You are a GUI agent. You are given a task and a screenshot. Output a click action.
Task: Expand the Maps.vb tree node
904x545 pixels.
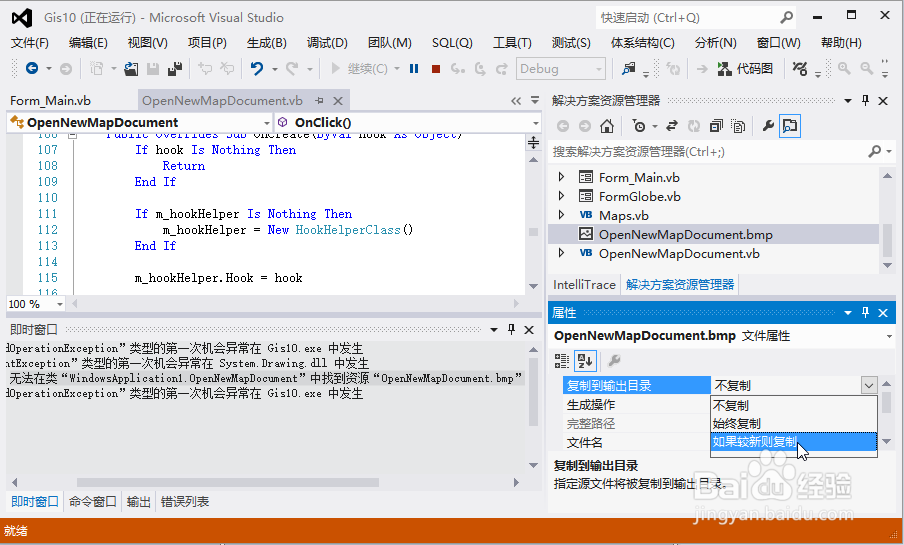(561, 215)
